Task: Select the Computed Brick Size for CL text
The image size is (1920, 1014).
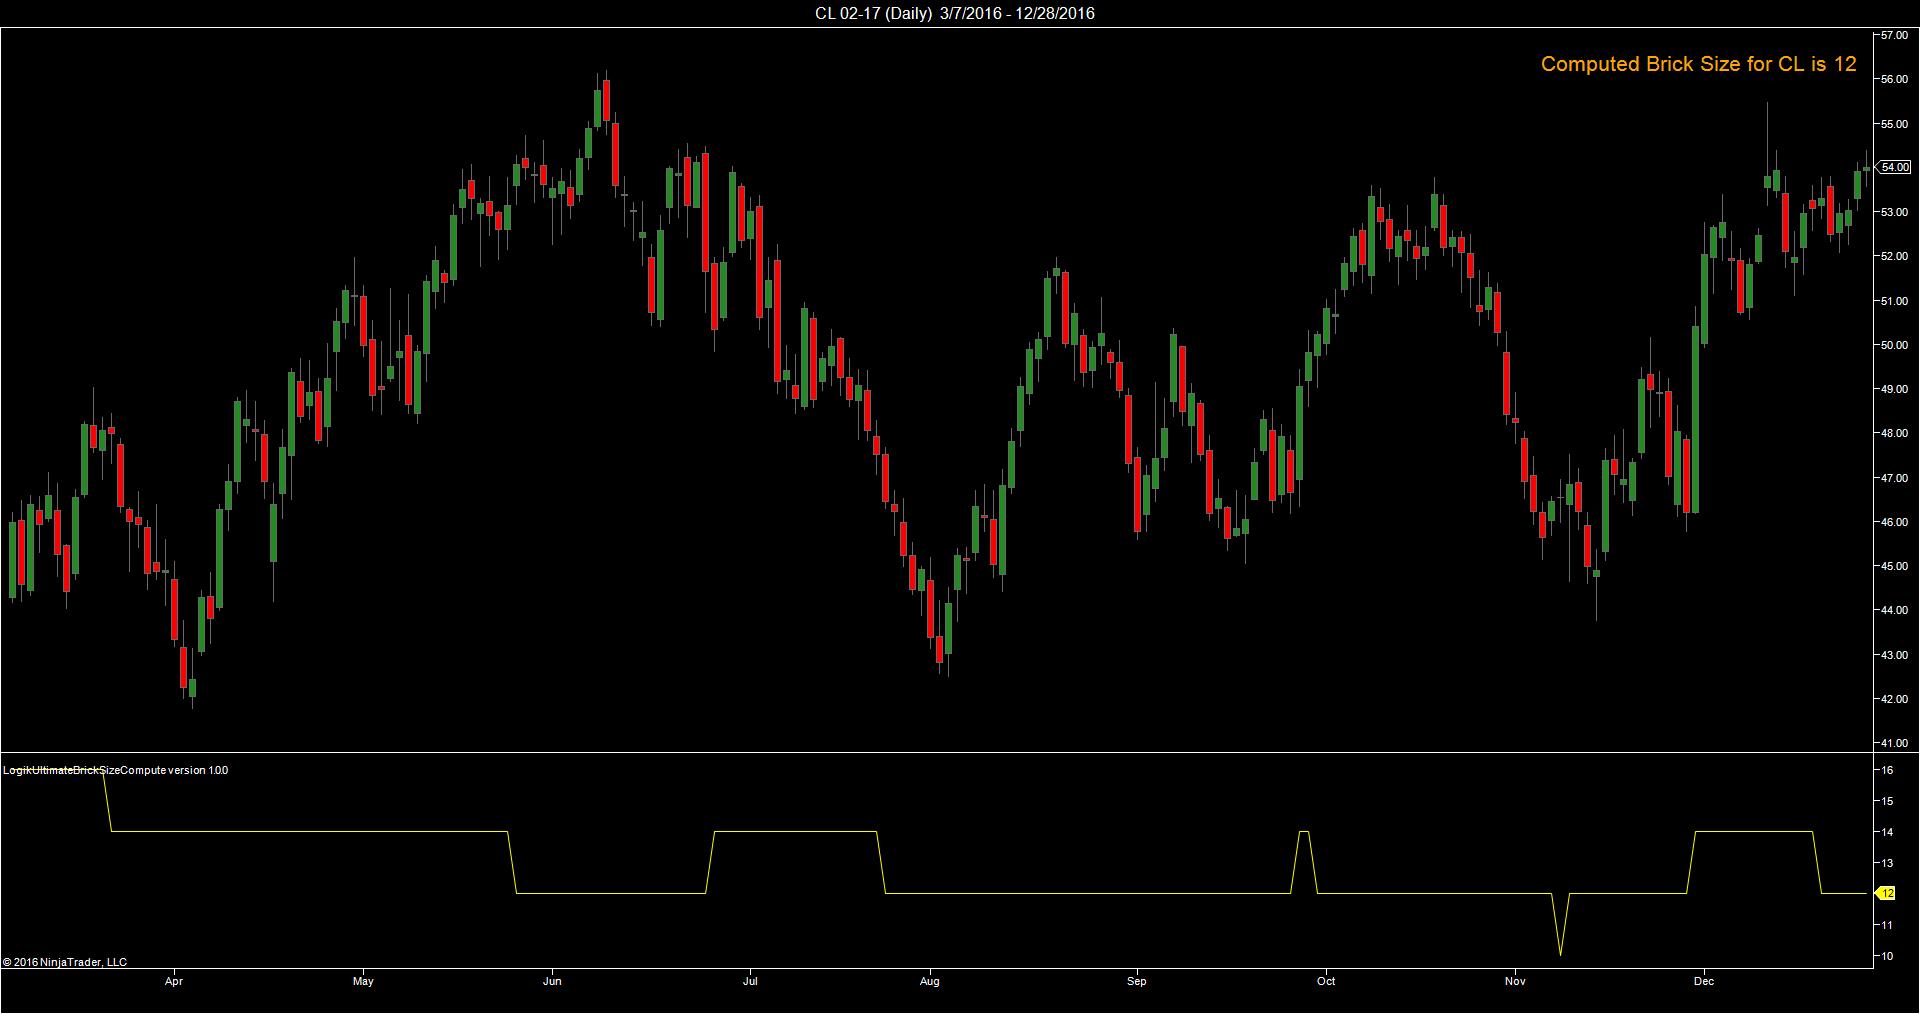Action: pyautogui.click(x=1698, y=64)
